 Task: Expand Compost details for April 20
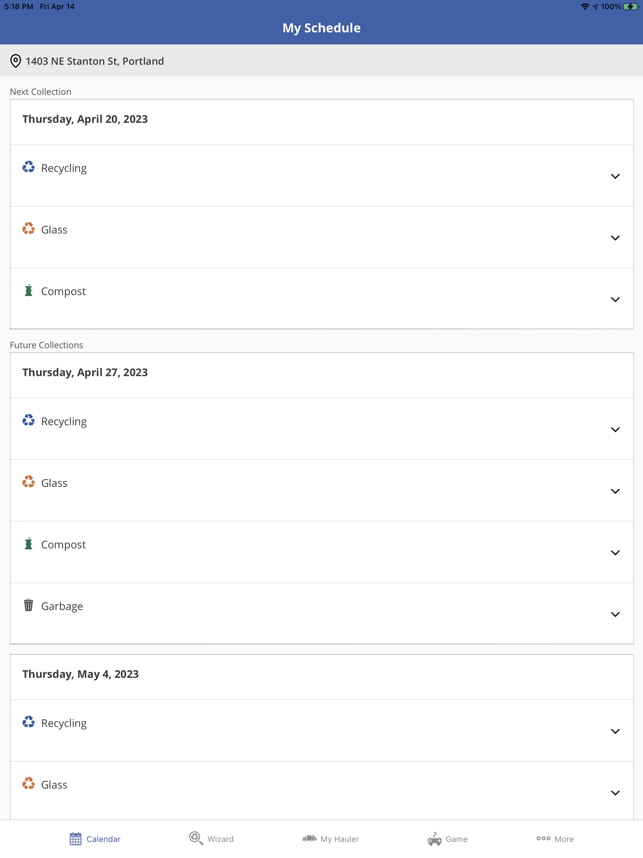pyautogui.click(x=615, y=299)
